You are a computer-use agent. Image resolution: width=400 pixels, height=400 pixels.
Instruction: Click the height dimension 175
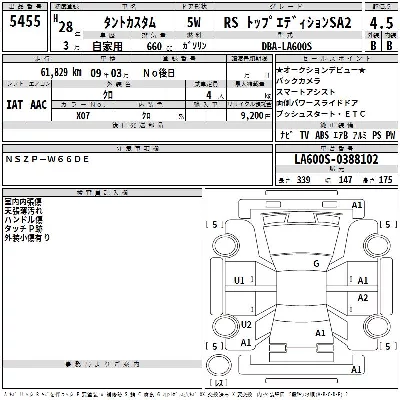tap(386, 180)
